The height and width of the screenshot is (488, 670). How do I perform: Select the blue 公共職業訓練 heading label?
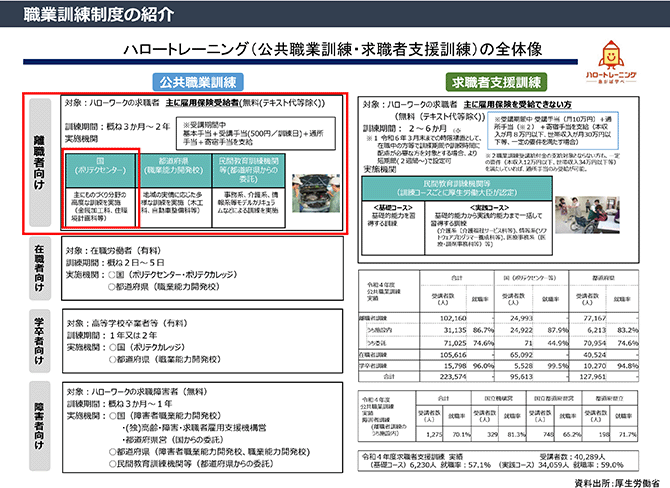click(198, 82)
